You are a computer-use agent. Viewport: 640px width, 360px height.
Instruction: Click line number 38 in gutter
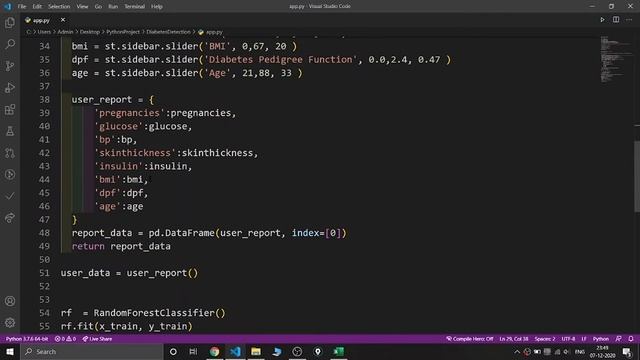[44, 100]
